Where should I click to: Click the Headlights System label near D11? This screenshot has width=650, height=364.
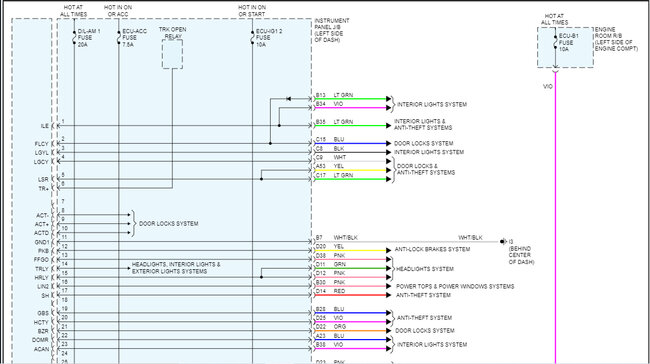pyautogui.click(x=424, y=269)
